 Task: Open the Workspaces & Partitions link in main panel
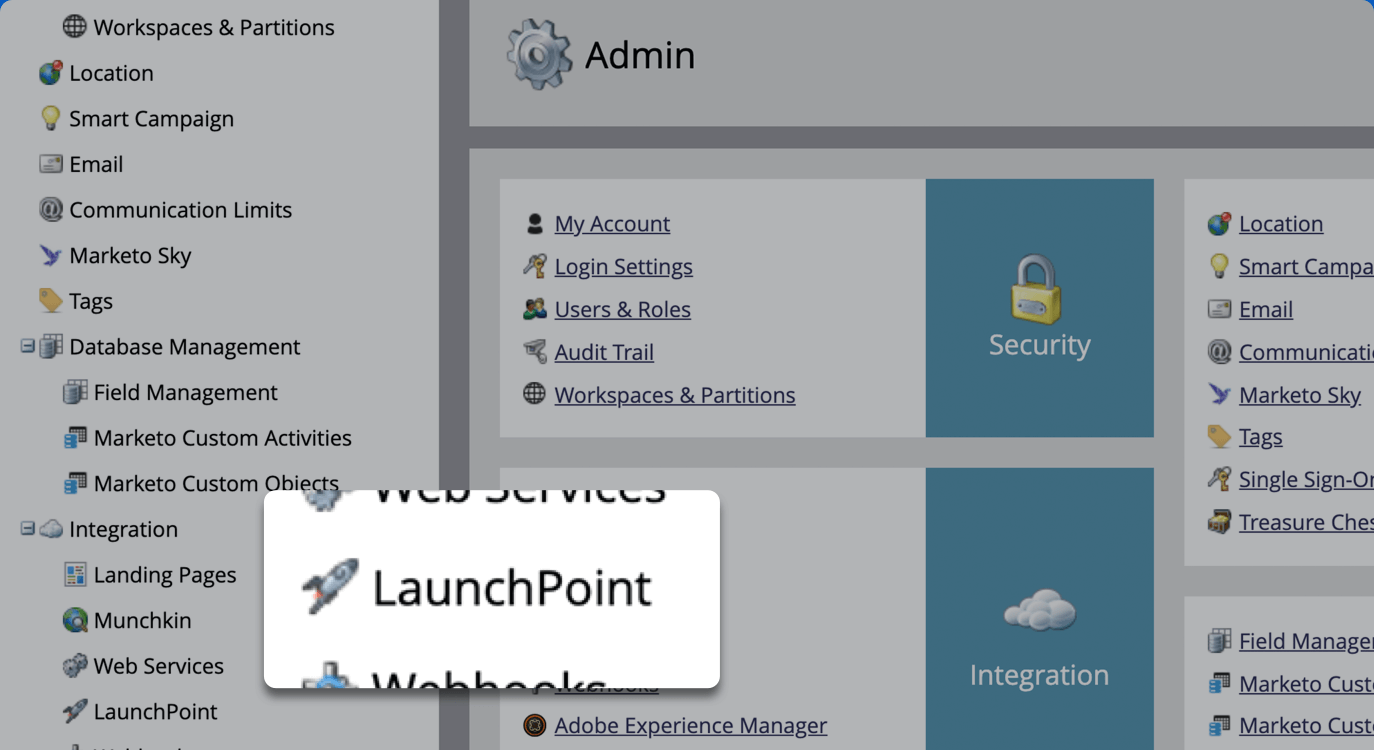coord(675,395)
